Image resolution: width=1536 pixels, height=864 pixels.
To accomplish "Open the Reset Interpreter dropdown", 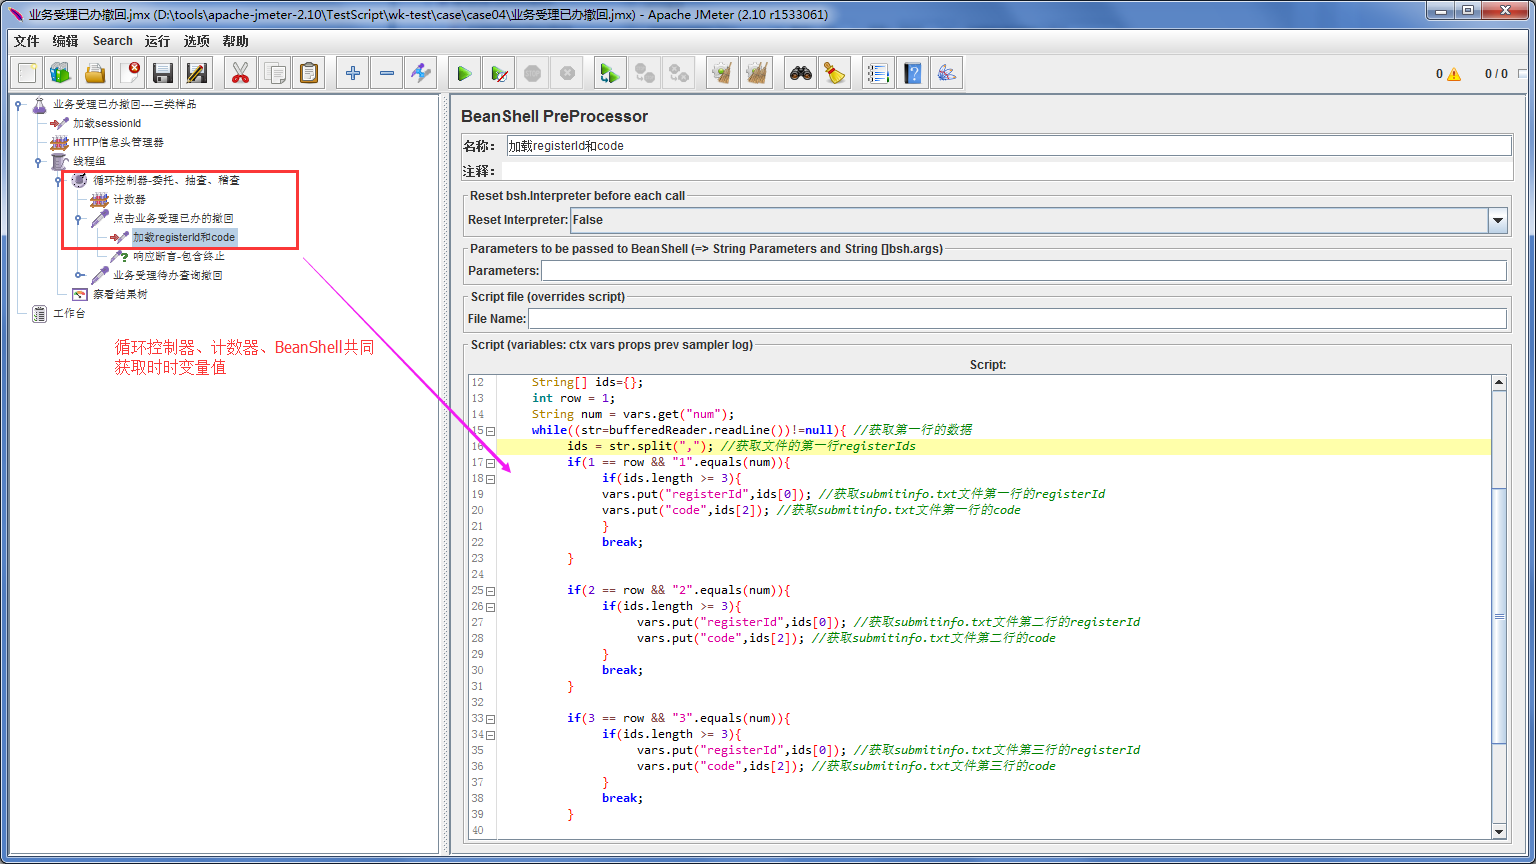I will tap(1497, 220).
